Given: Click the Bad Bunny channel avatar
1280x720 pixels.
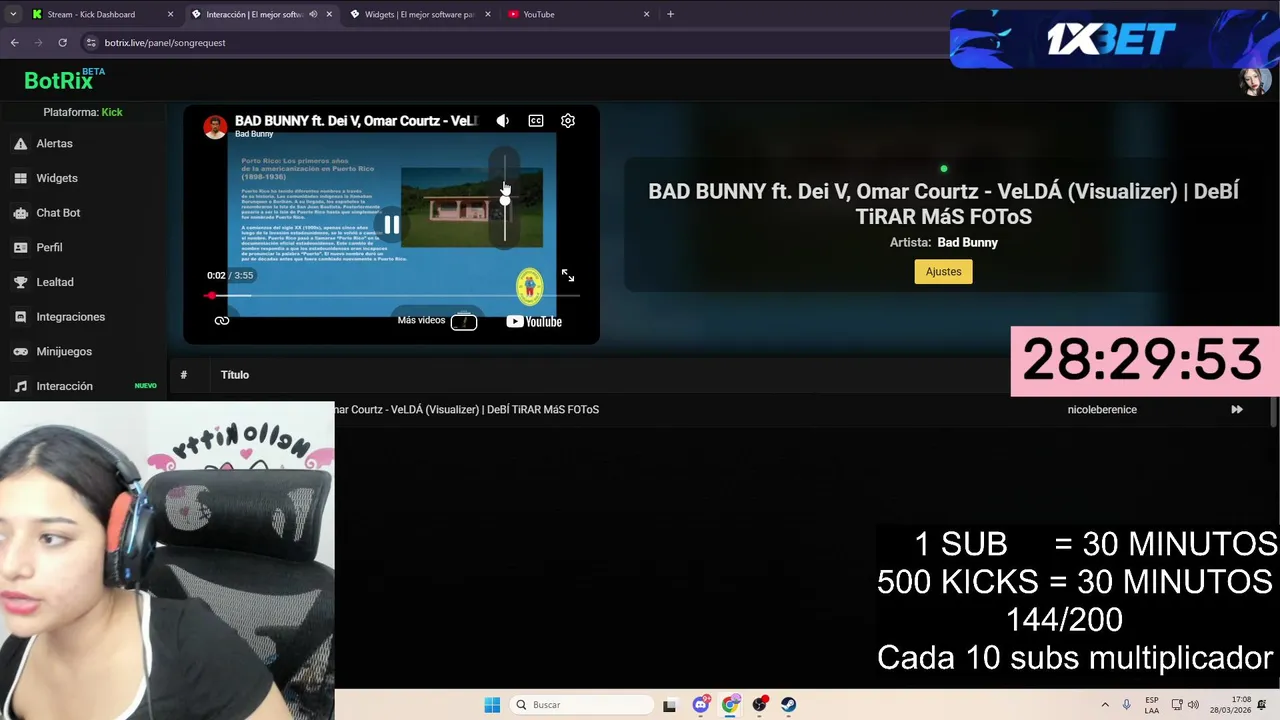Looking at the screenshot, I should (215, 127).
